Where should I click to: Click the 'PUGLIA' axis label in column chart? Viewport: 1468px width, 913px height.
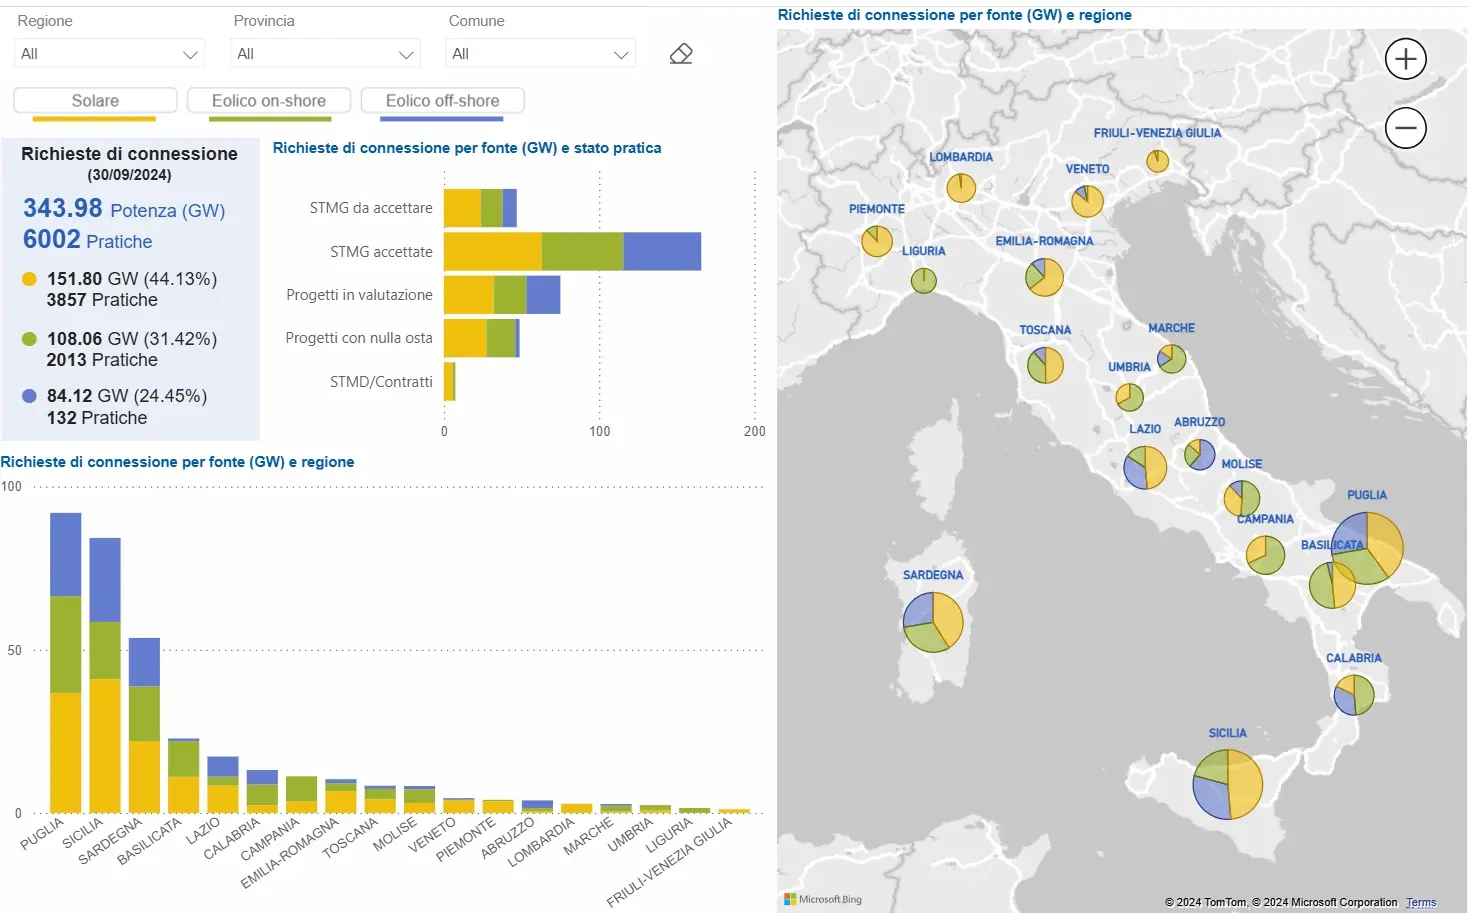pyautogui.click(x=42, y=835)
